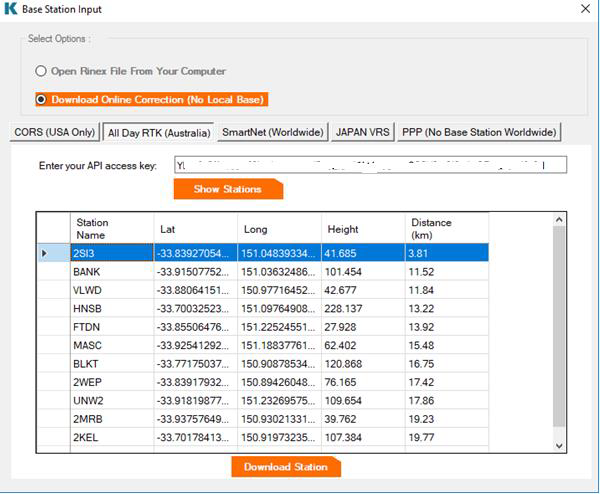Select Download Online Correction radio option
This screenshot has height=494, width=600.
click(152, 99)
